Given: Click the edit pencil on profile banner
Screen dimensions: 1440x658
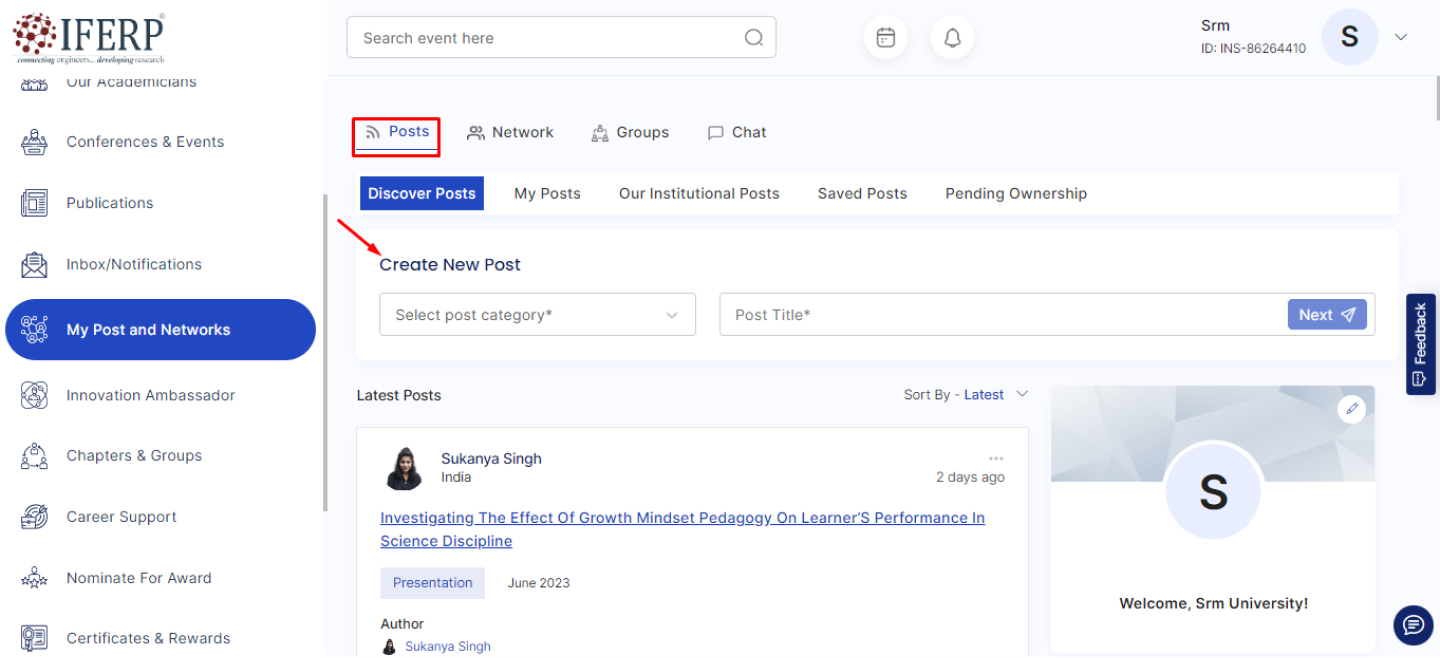Looking at the screenshot, I should click(x=1351, y=408).
